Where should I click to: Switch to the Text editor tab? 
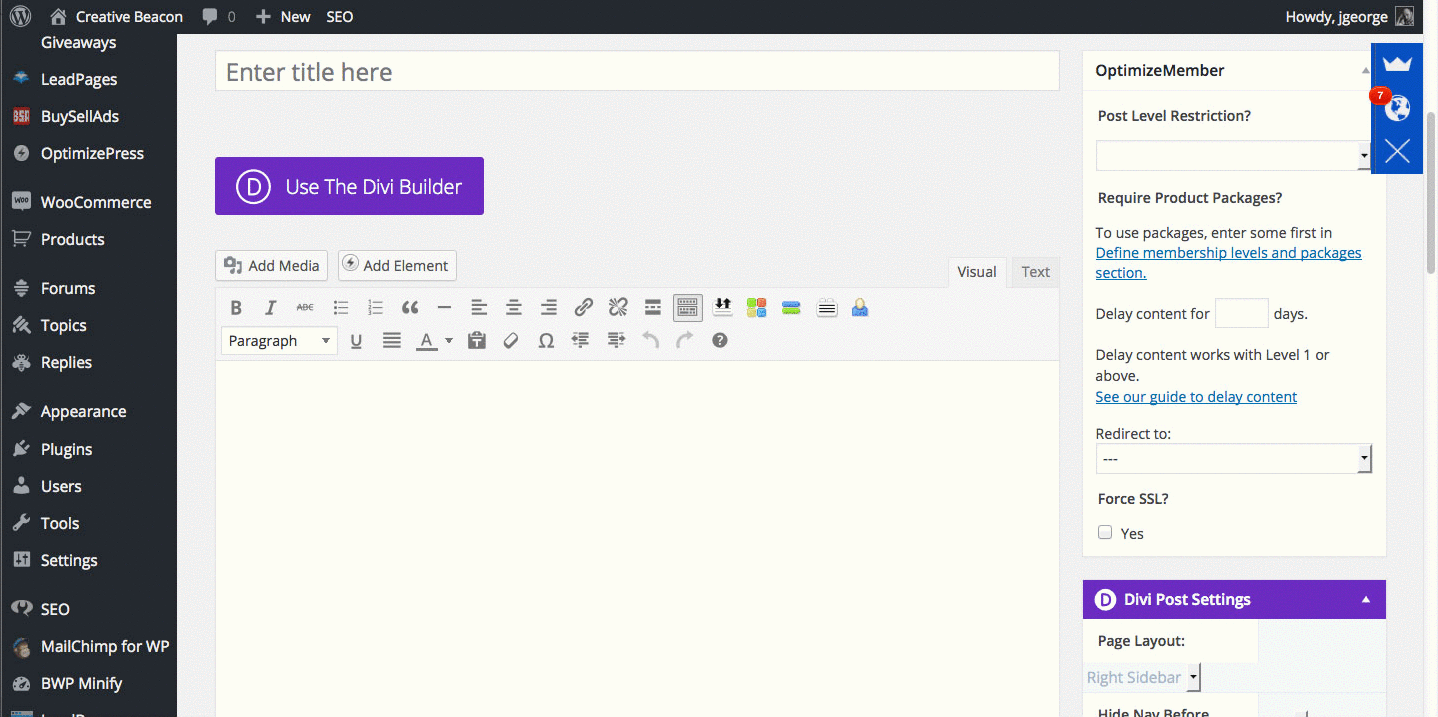[x=1035, y=271]
